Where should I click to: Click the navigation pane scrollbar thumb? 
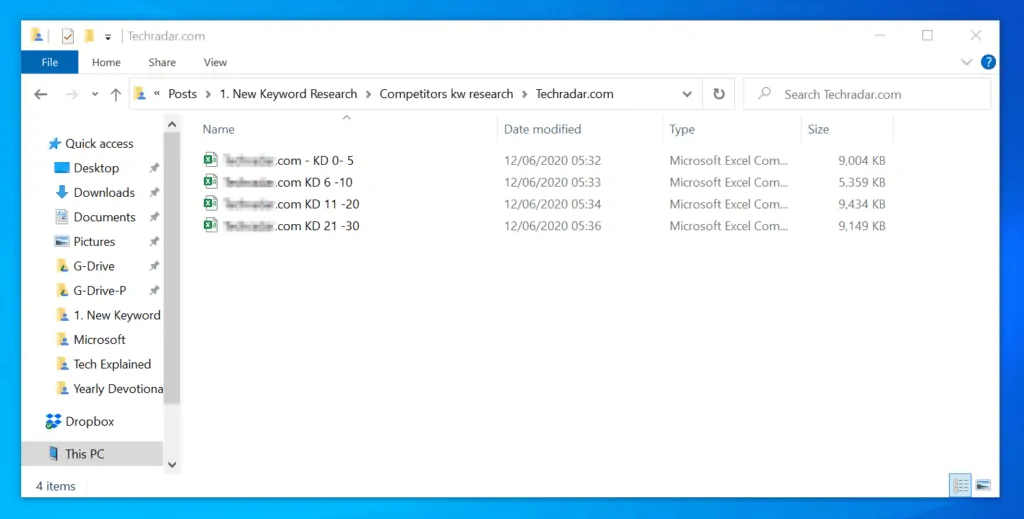[171, 270]
